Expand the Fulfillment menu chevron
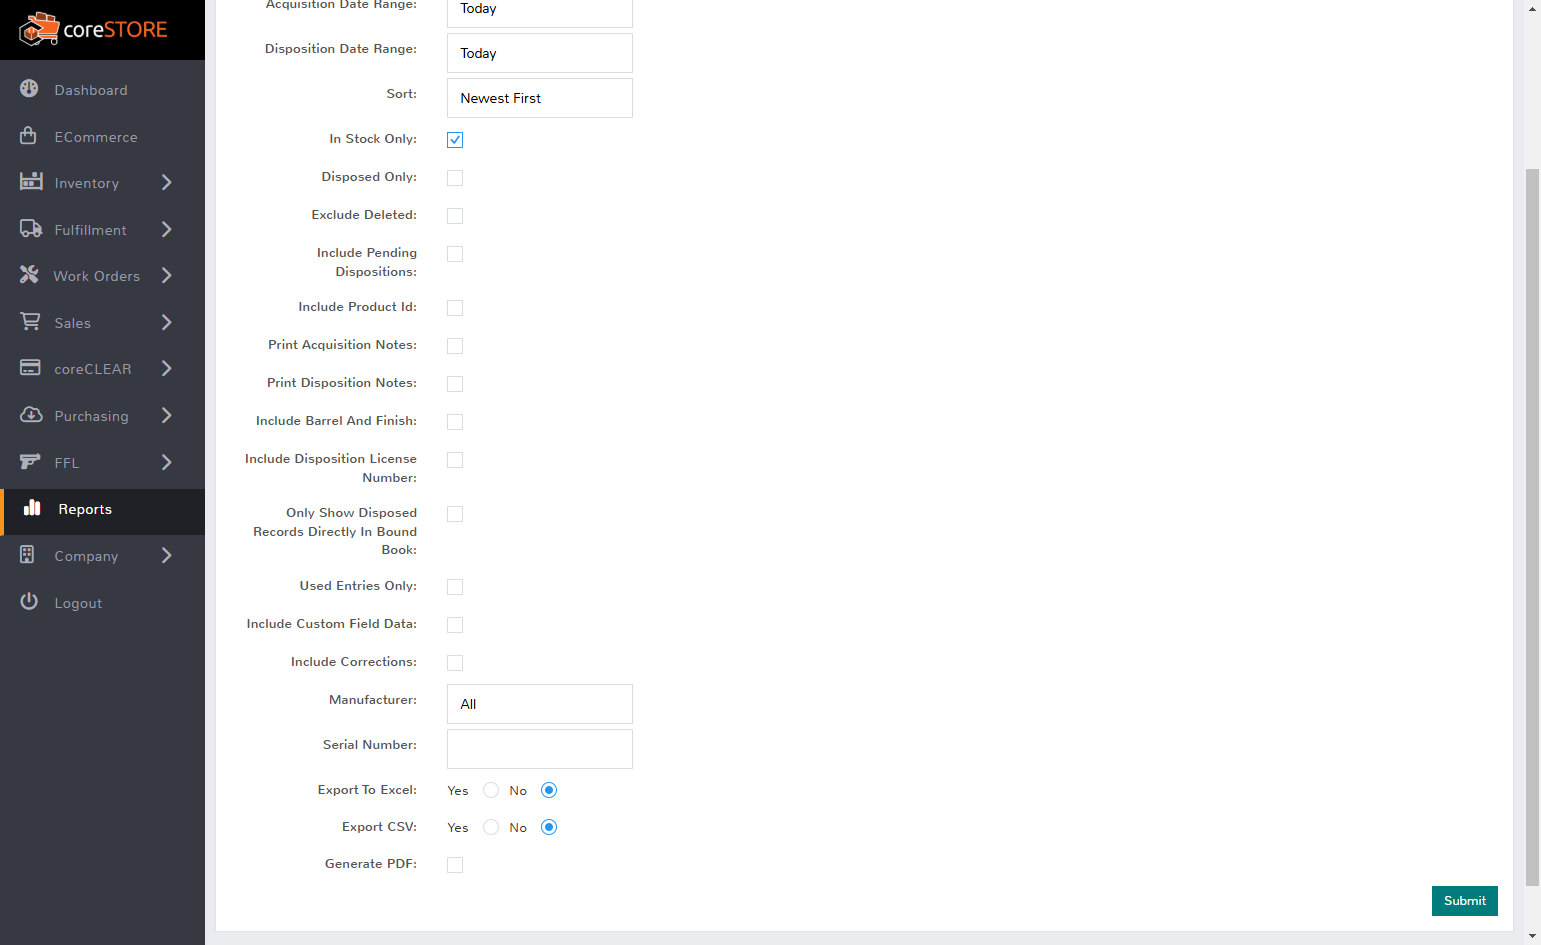 coord(167,229)
